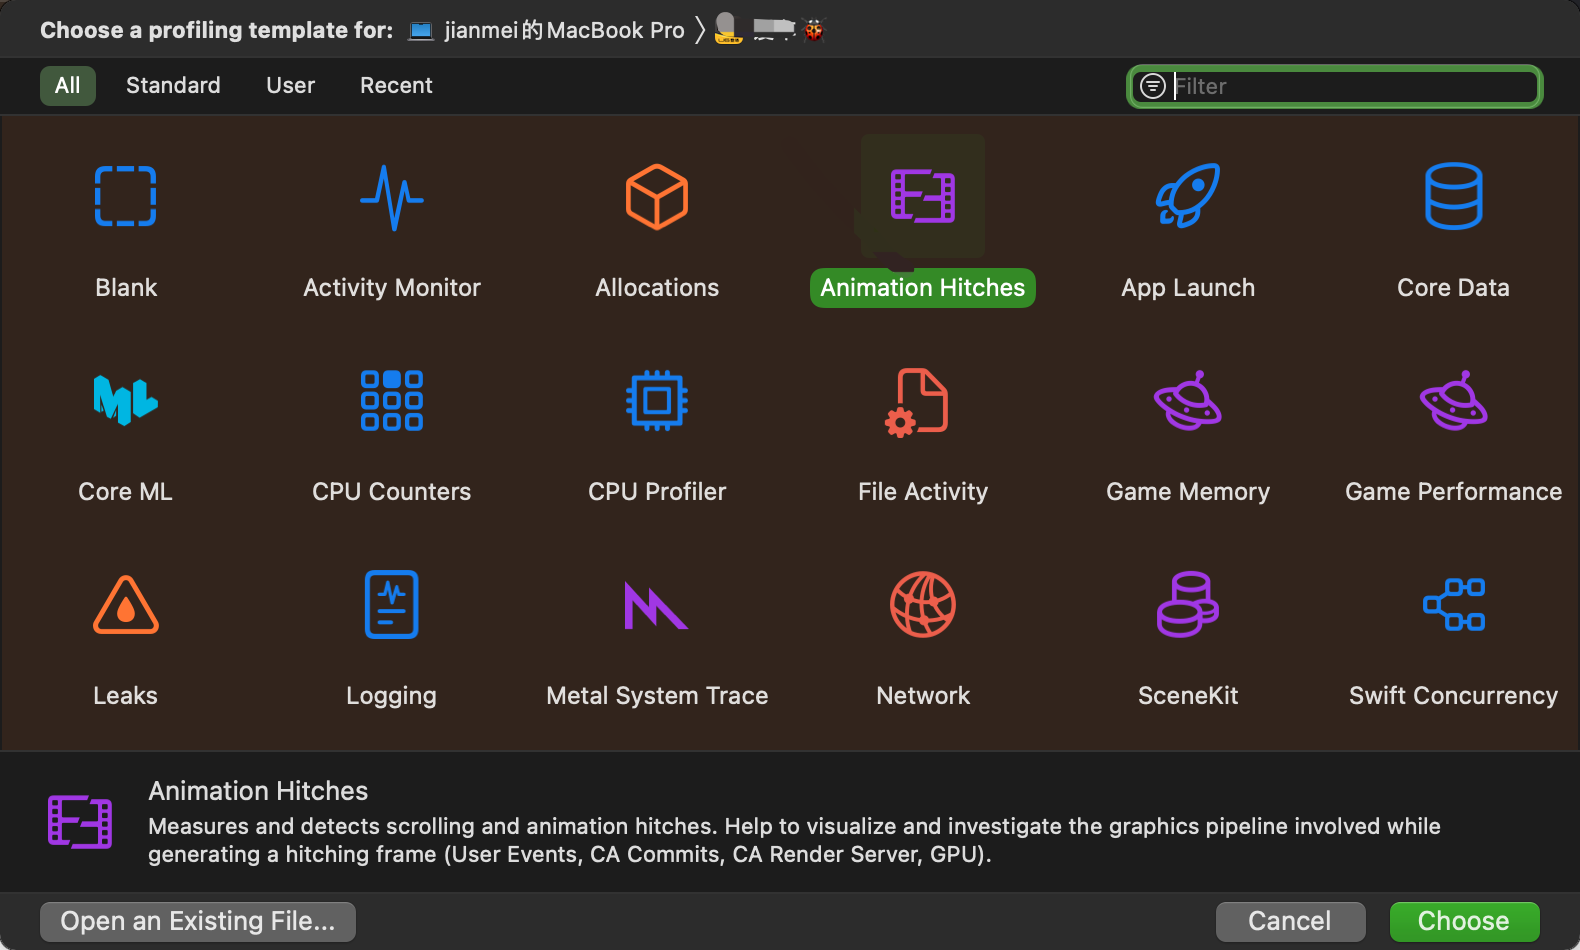Choose the CPU Profiler chip icon
The width and height of the screenshot is (1580, 950).
[x=657, y=400]
